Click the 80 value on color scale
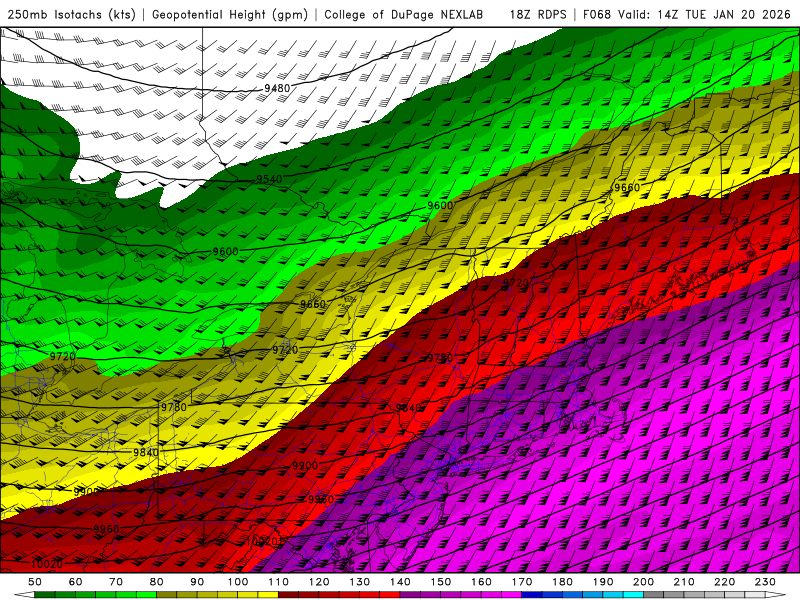Viewport: 800px width, 600px height. point(156,582)
